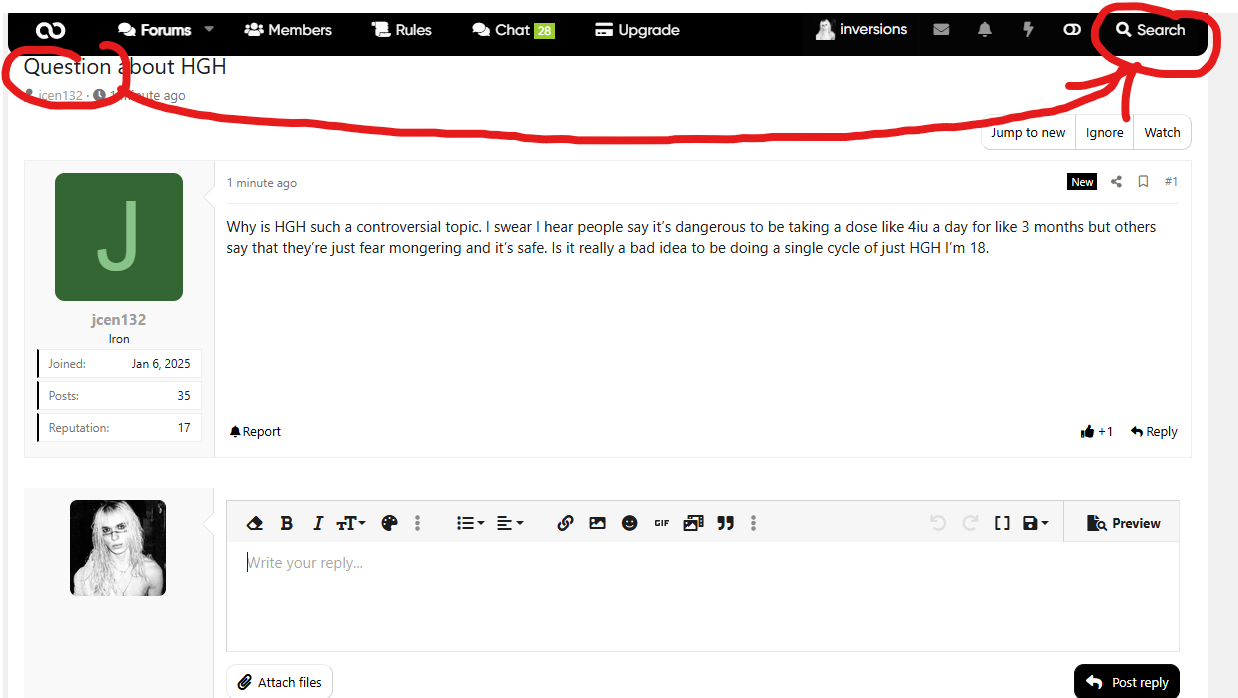Open the font size dropdown
This screenshot has height=698, width=1238.
pos(351,523)
